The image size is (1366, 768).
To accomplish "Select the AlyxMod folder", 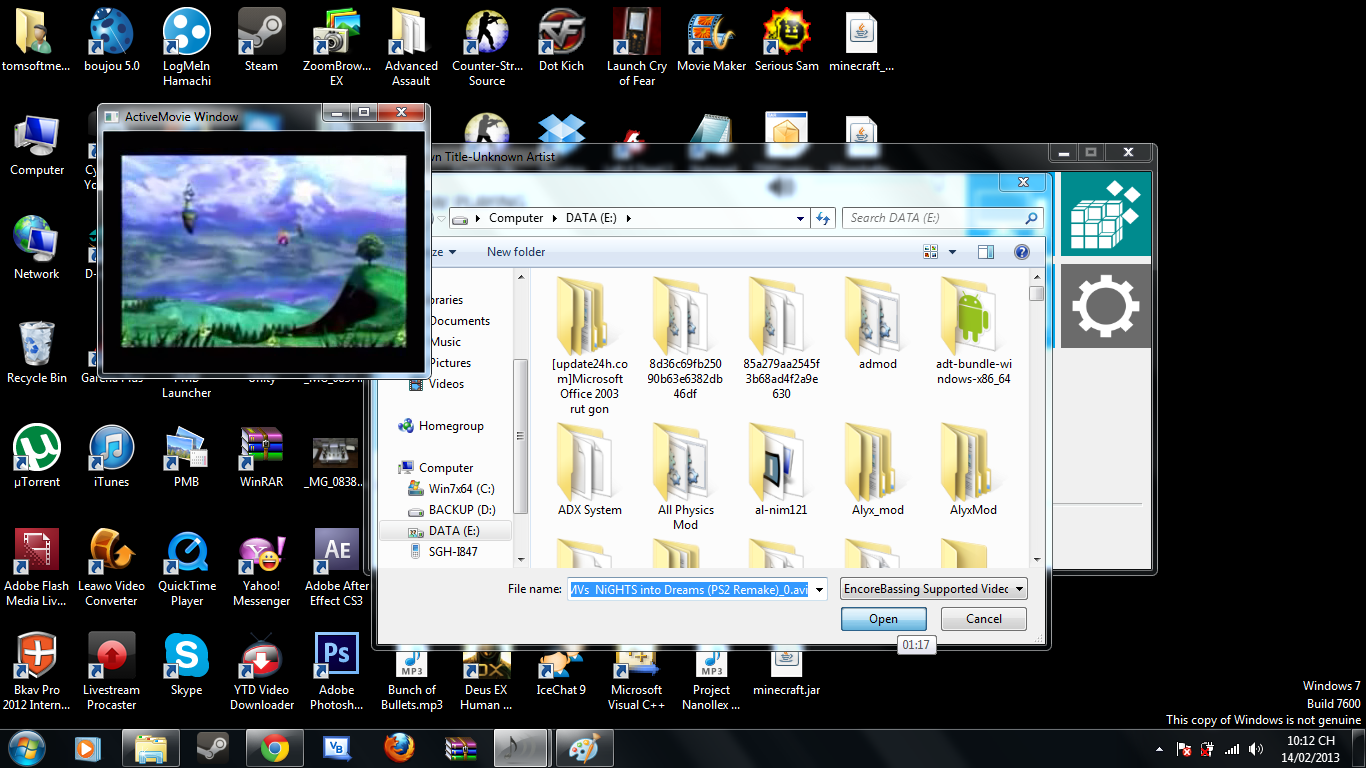I will (x=973, y=469).
